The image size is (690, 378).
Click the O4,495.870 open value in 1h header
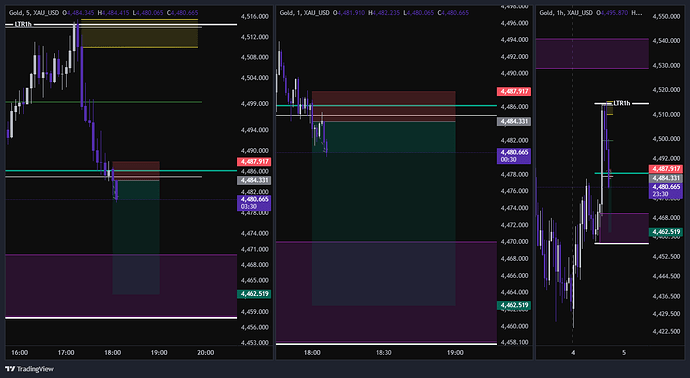click(612, 13)
